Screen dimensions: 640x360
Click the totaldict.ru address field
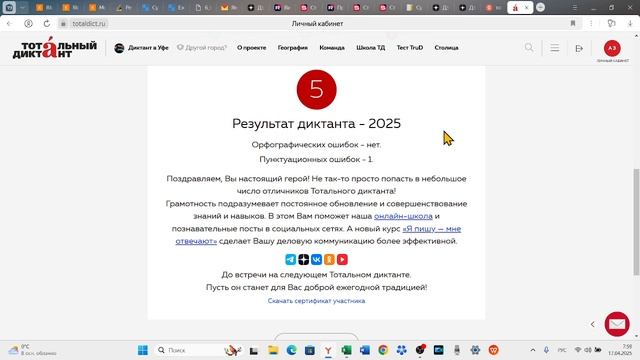[89, 24]
